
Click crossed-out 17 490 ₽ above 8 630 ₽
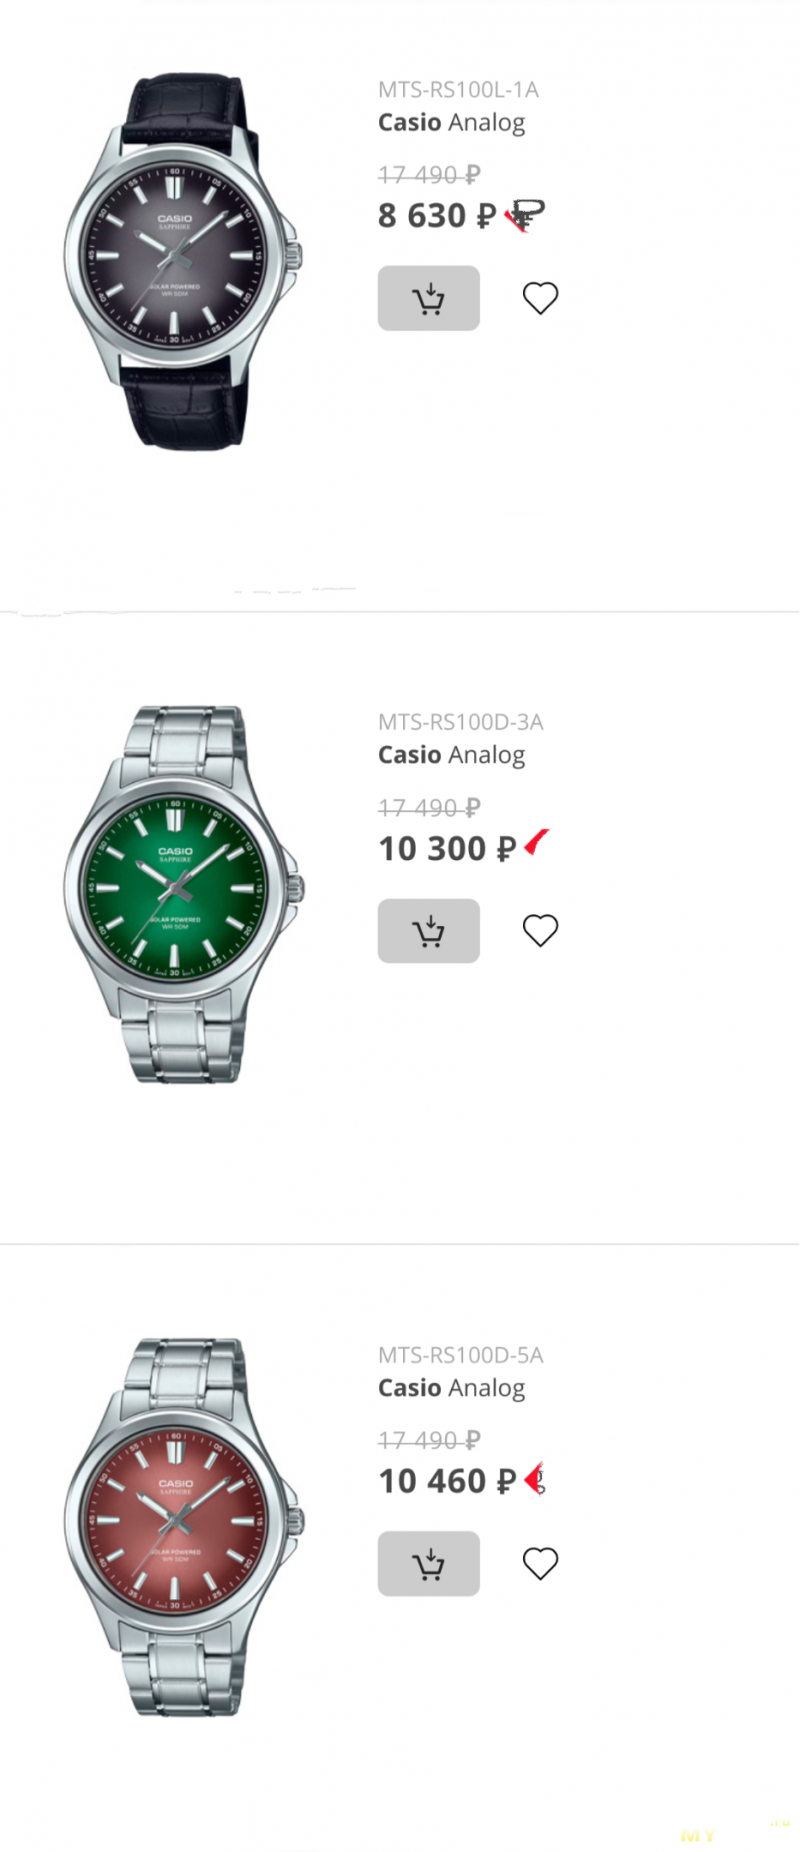click(429, 175)
